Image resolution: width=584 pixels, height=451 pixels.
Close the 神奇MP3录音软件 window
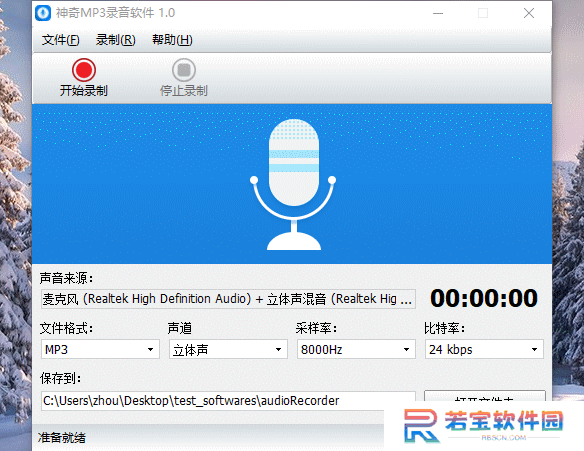tap(529, 13)
